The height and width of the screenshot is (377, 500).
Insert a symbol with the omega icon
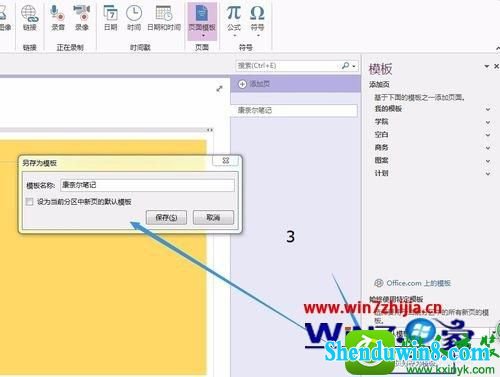(257, 17)
